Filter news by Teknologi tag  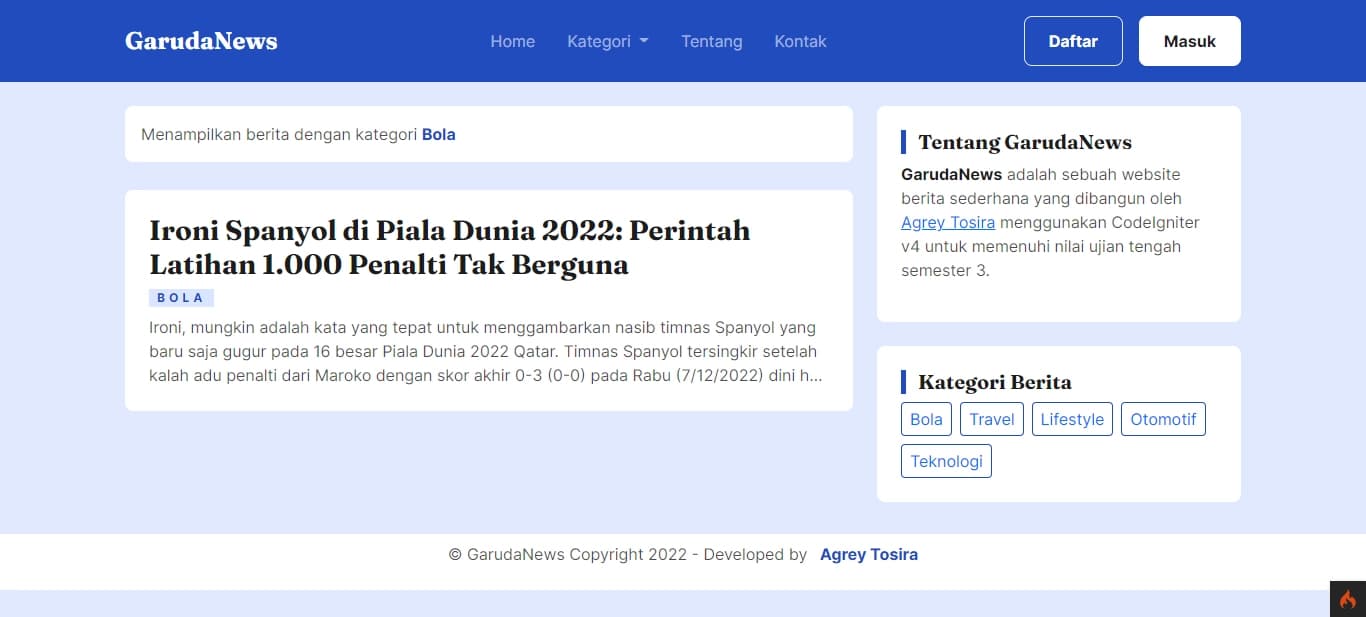[x=946, y=461]
